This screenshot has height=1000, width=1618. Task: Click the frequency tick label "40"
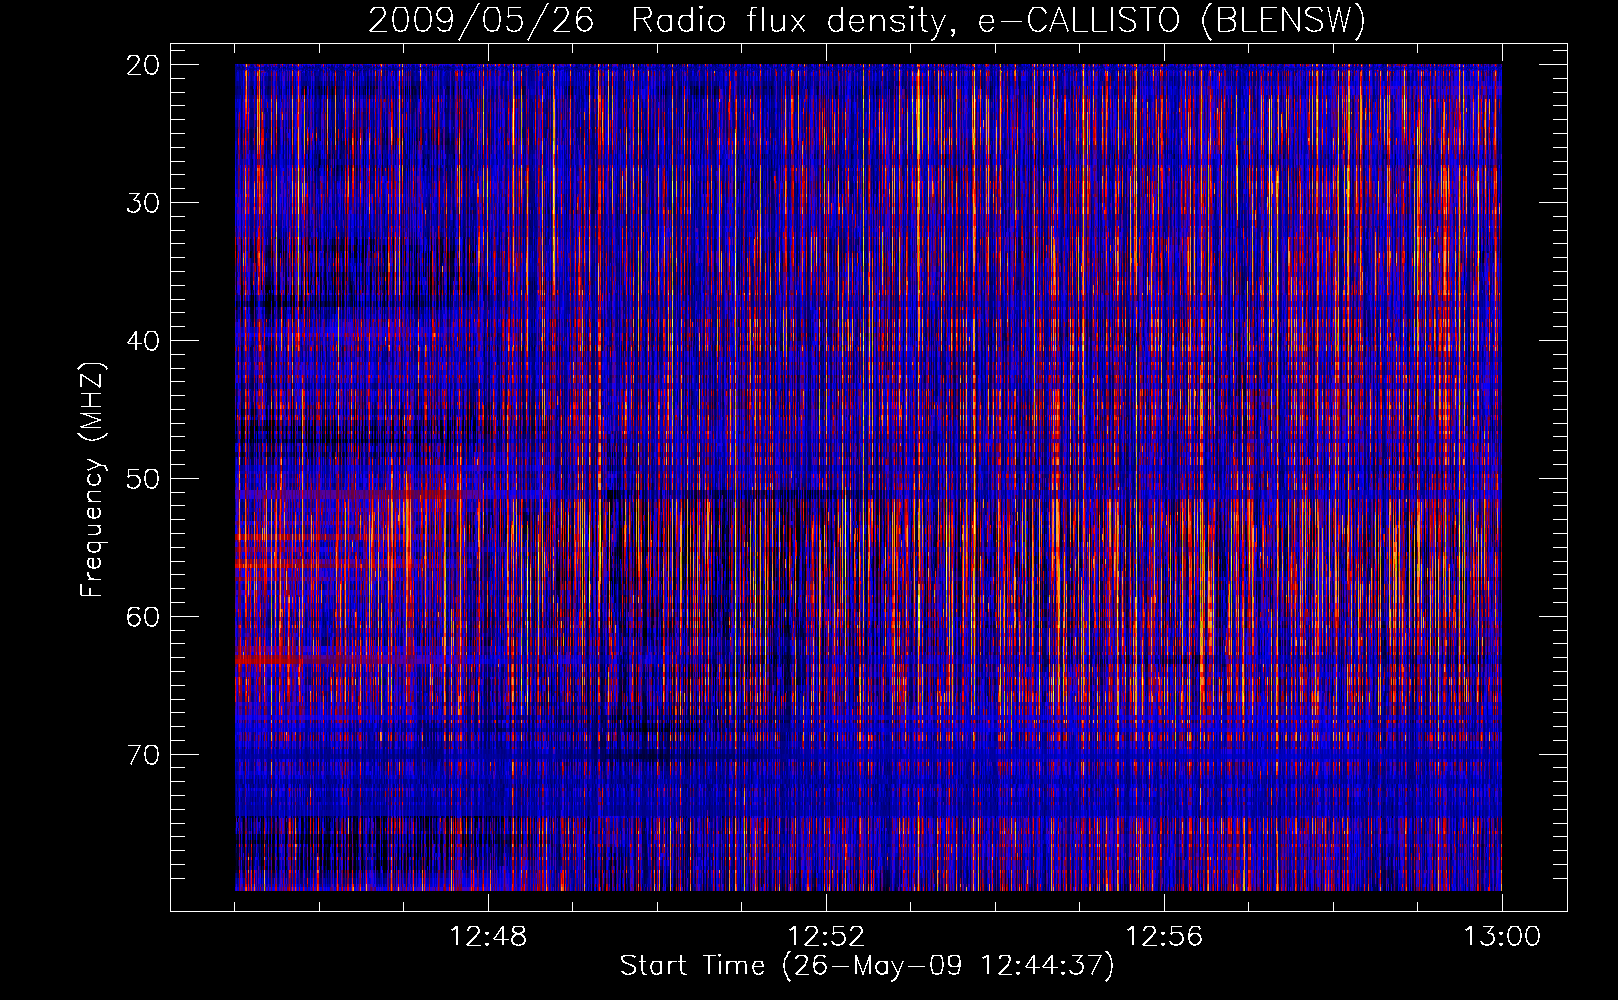(x=144, y=341)
